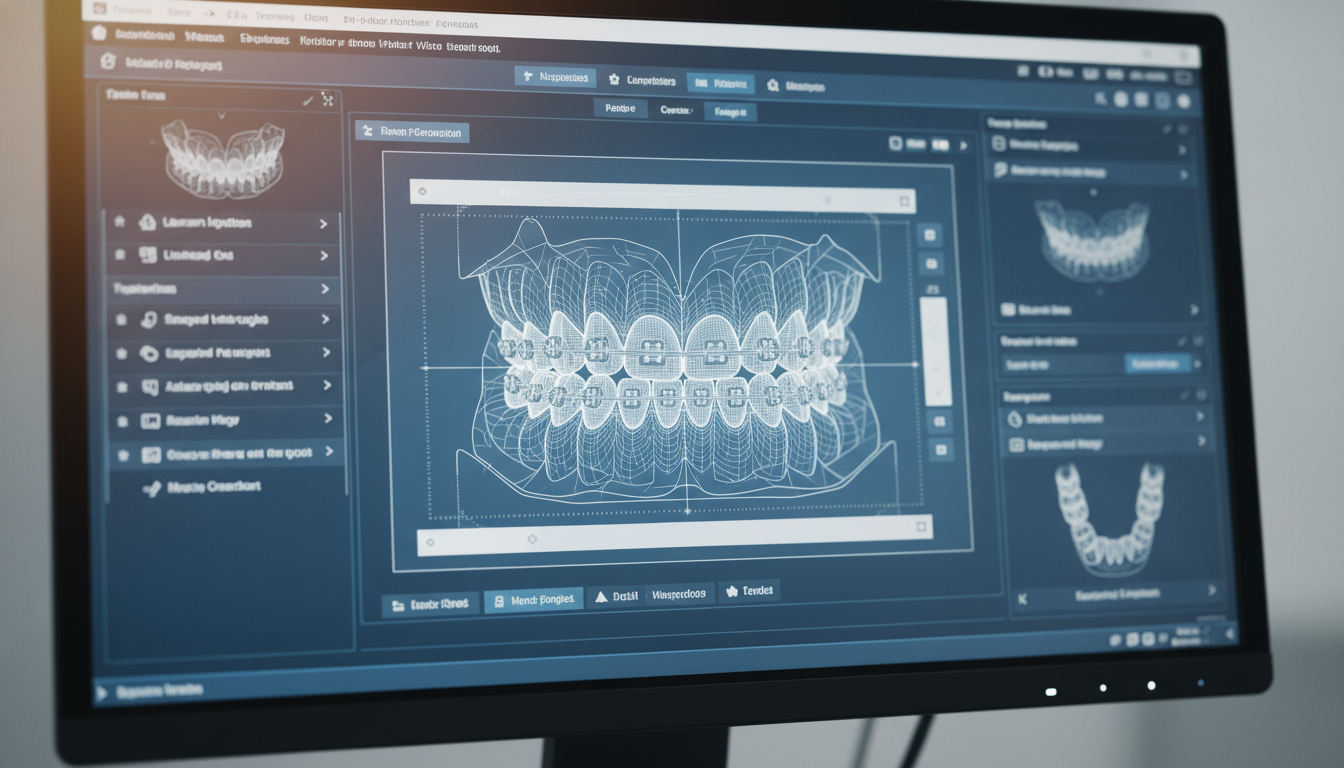This screenshot has width=1344, height=768.
Task: Click the top square icon right of the viewport
Action: pyautogui.click(x=930, y=235)
